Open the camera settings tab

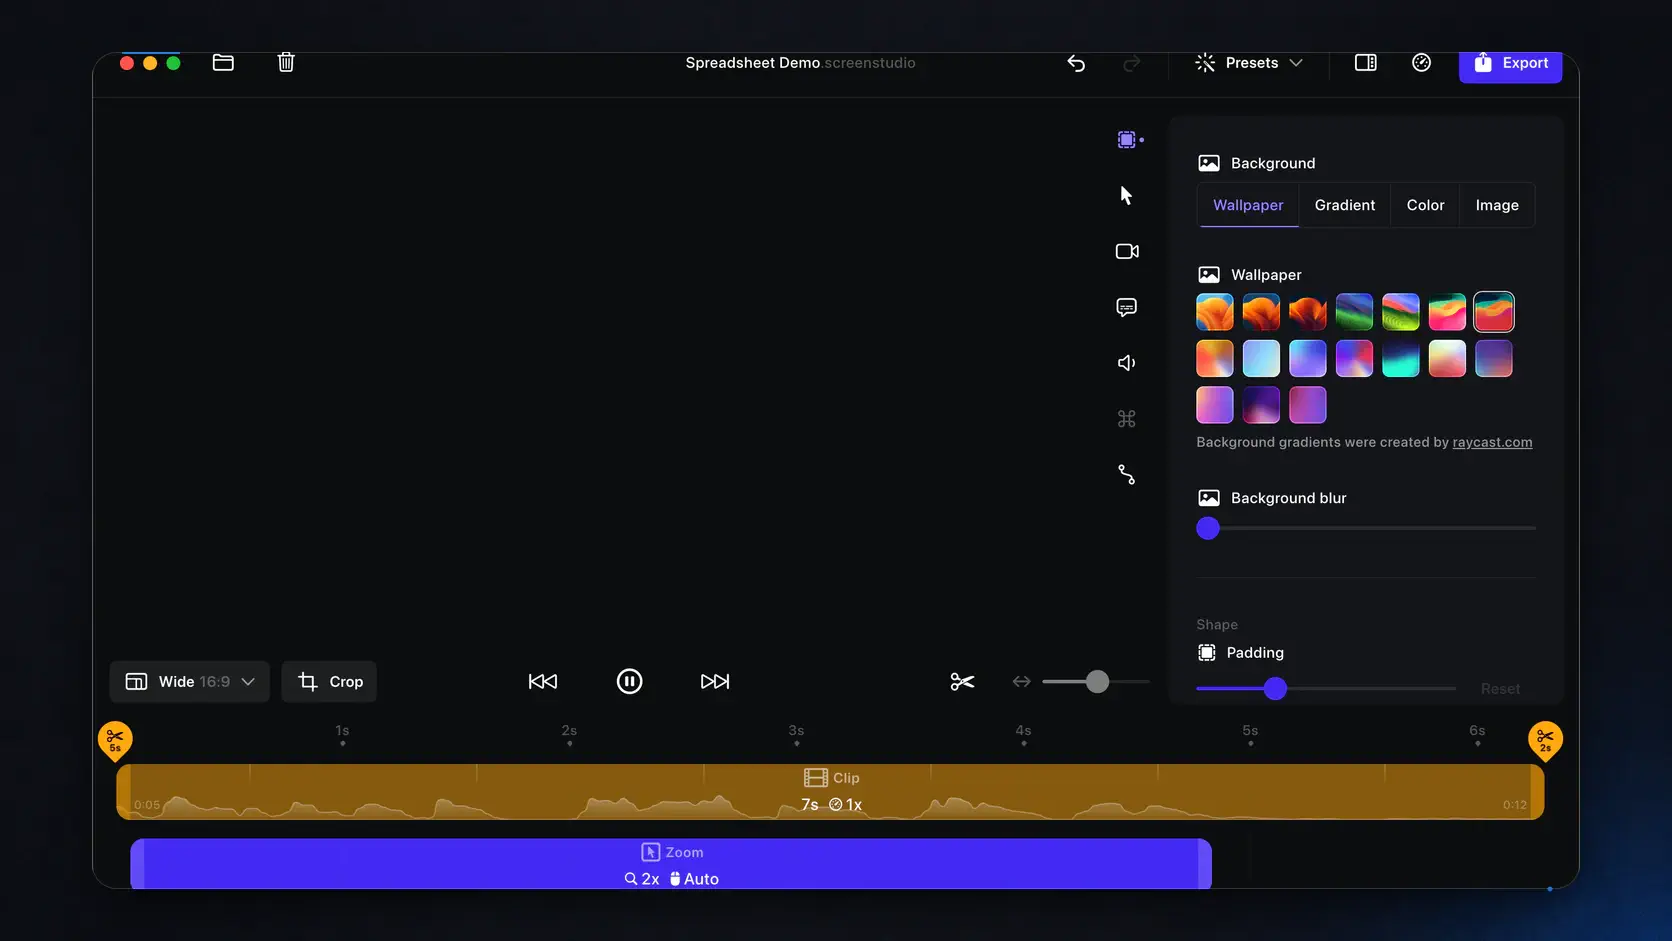1127,251
